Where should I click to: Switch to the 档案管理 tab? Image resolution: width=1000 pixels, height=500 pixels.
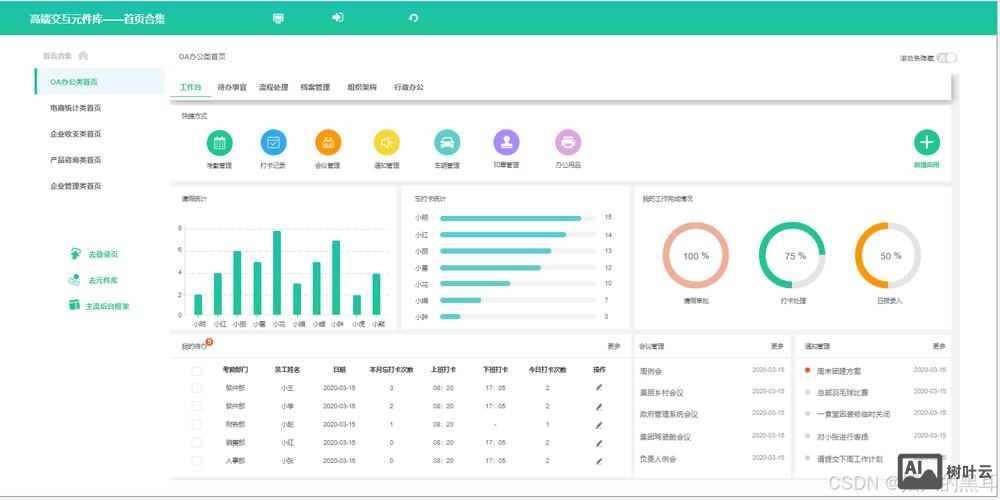click(315, 87)
